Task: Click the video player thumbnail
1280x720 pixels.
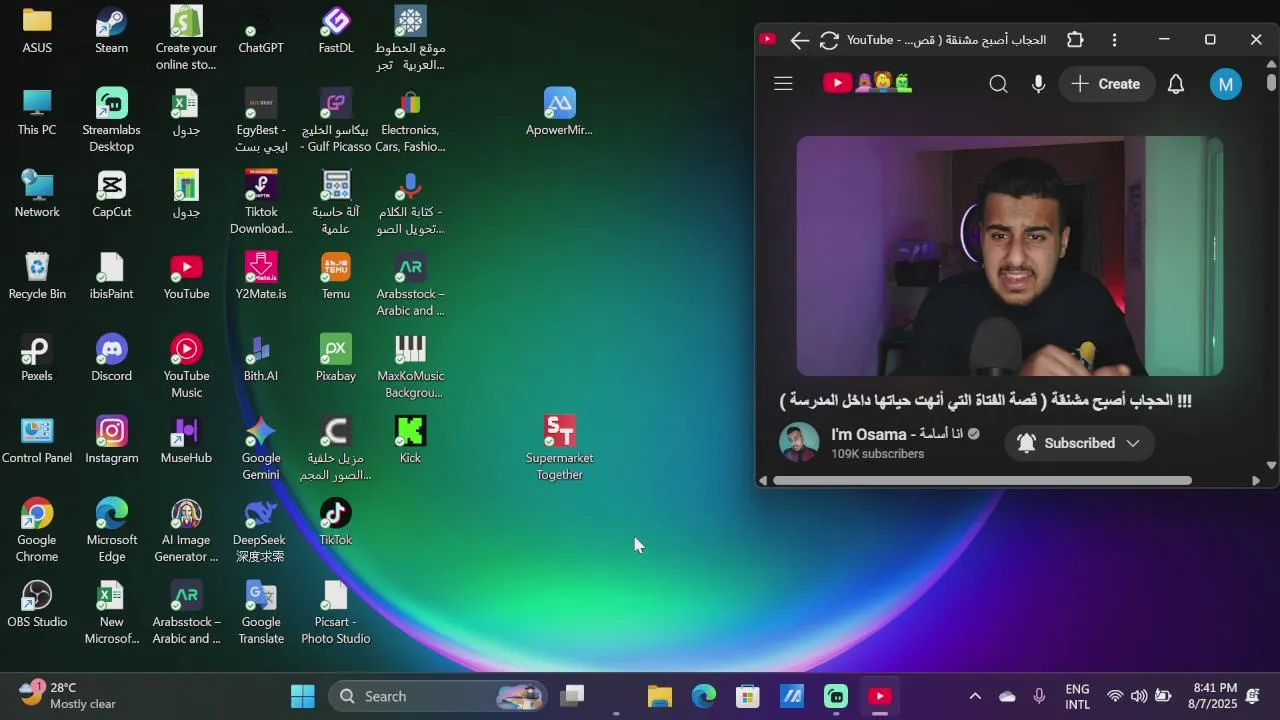Action: pyautogui.click(x=1010, y=256)
